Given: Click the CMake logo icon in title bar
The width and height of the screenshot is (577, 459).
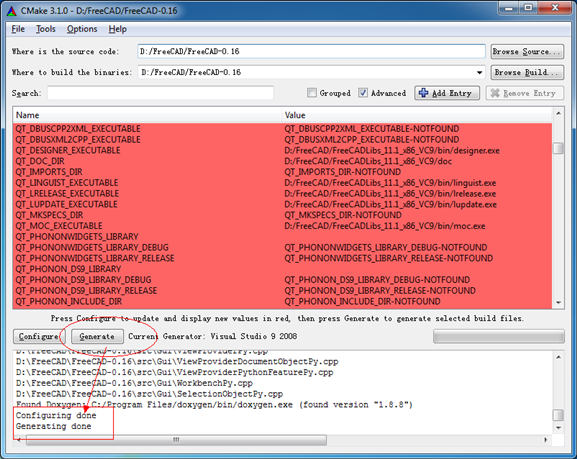Looking at the screenshot, I should pos(12,11).
